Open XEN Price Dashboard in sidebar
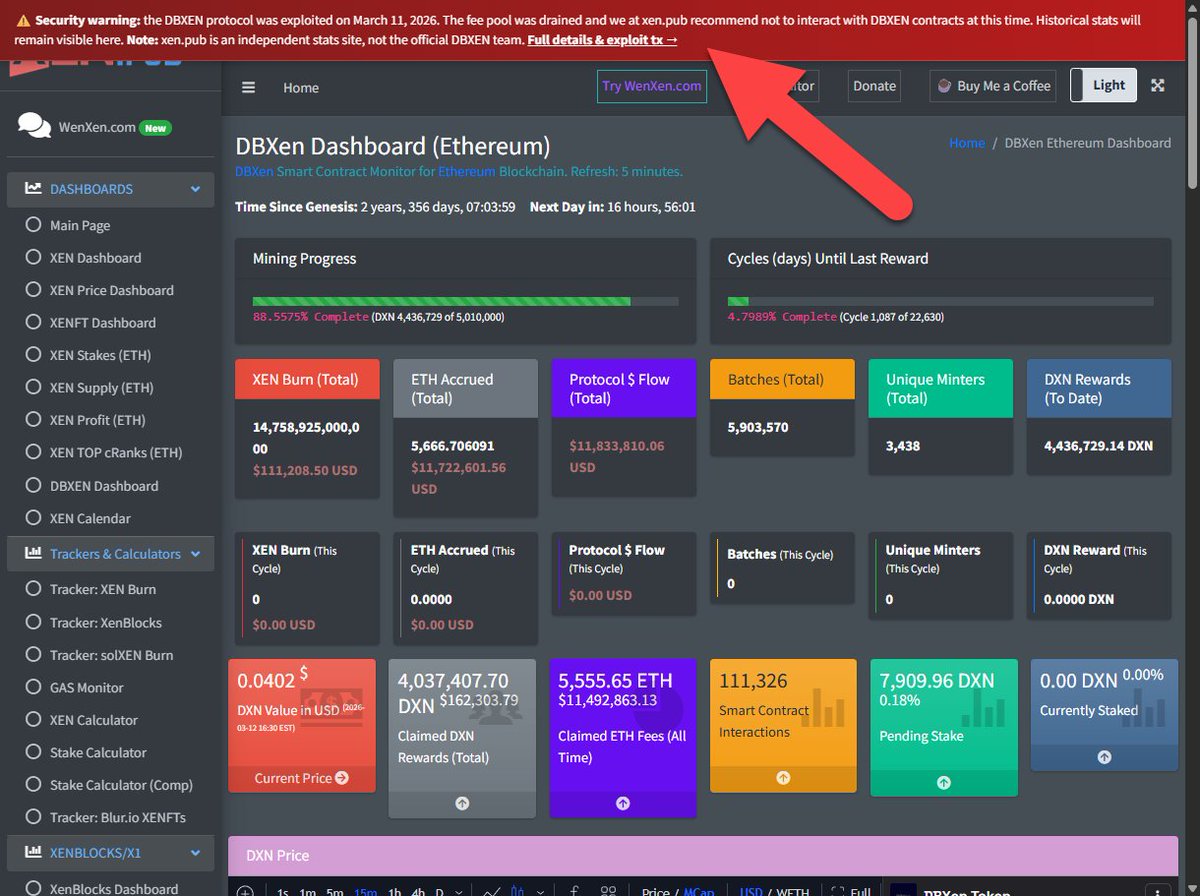This screenshot has width=1200, height=896. (110, 290)
